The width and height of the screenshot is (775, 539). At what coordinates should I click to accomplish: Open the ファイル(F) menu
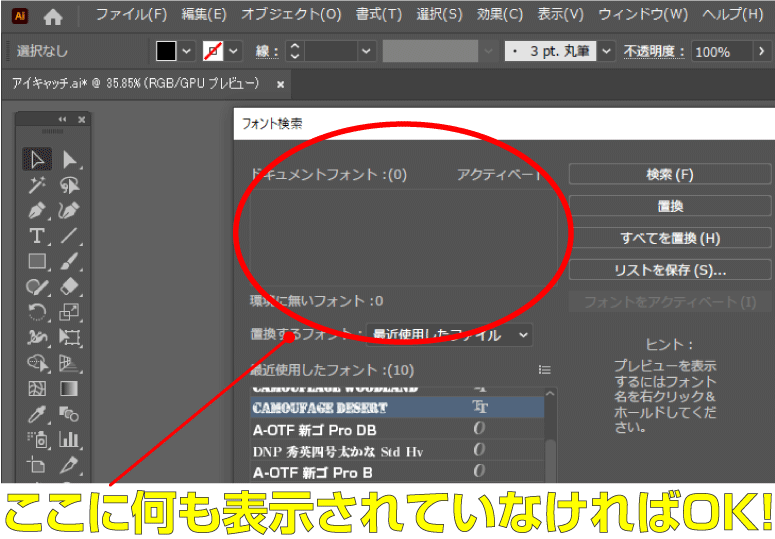131,15
